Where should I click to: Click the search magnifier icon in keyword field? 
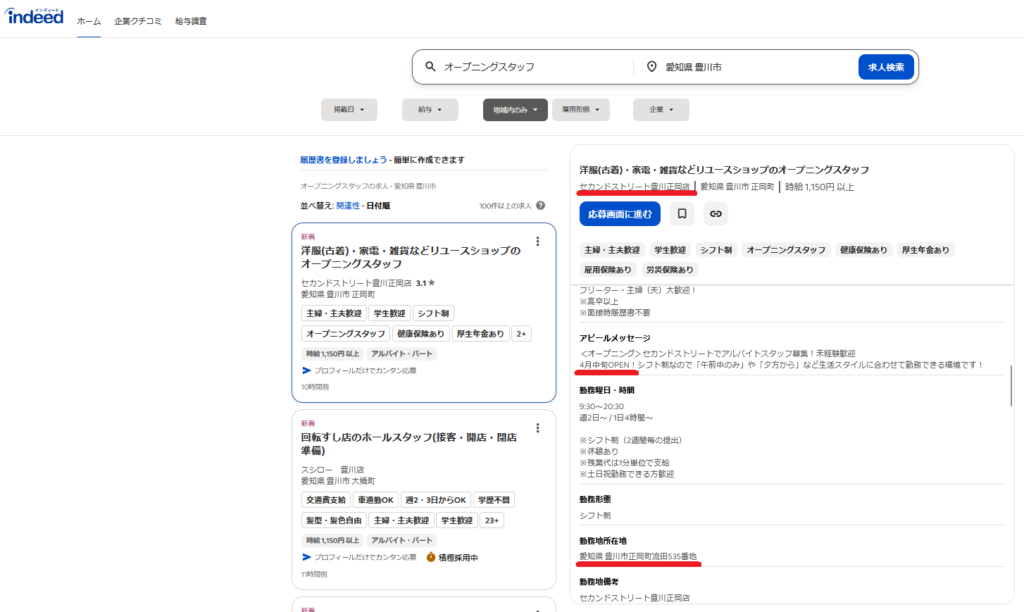[x=430, y=67]
